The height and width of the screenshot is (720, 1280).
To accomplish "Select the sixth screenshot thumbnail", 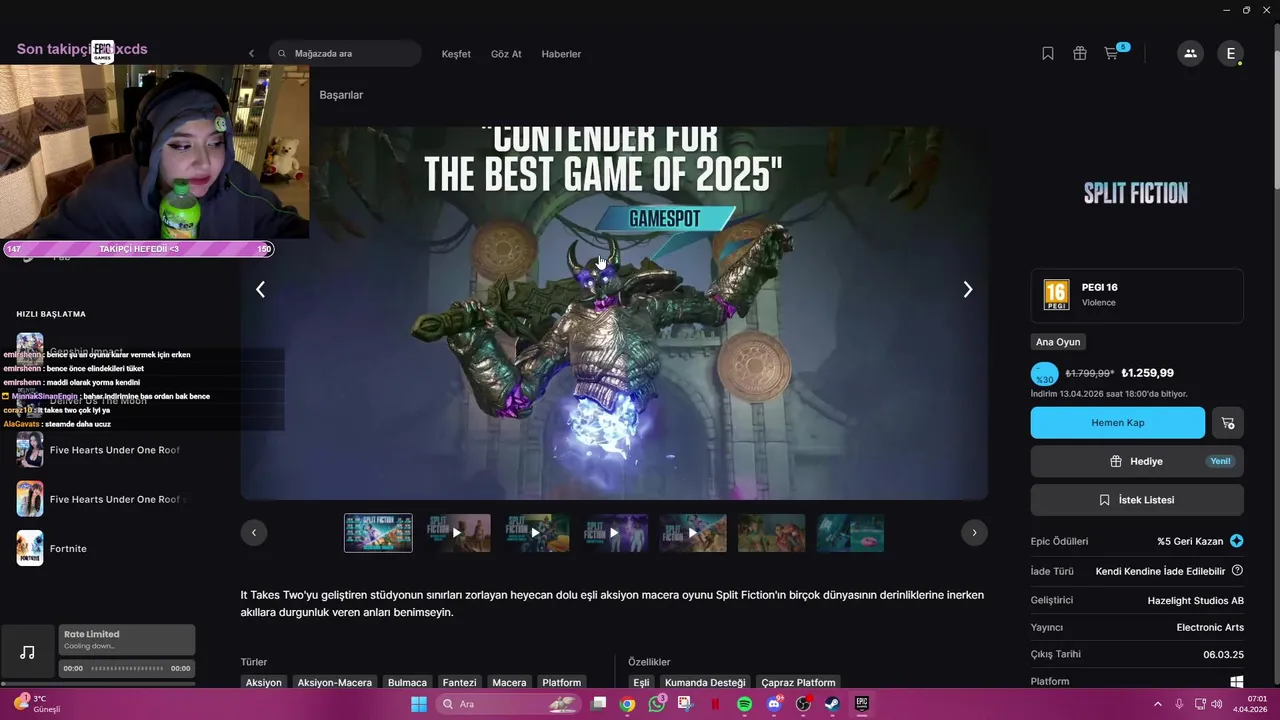I will pyautogui.click(x=772, y=533).
